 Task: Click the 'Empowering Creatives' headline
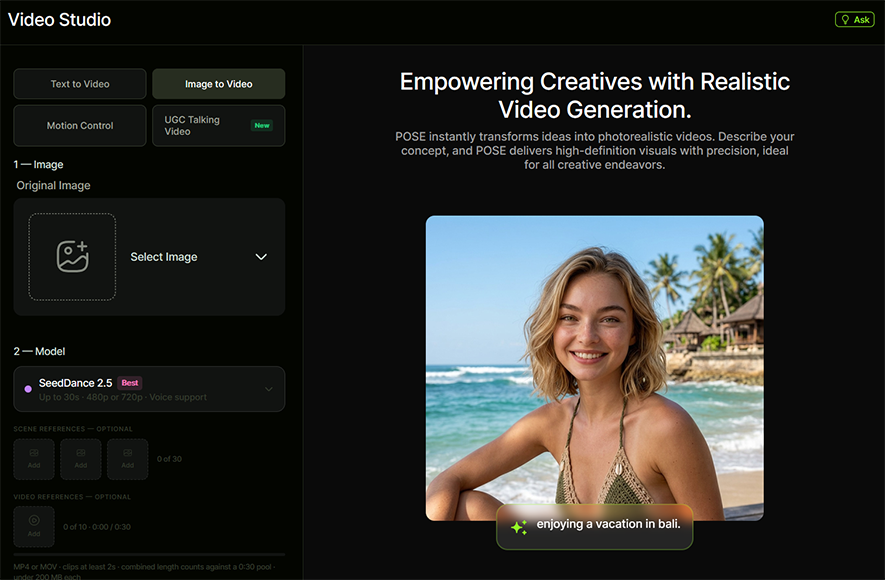click(x=594, y=95)
